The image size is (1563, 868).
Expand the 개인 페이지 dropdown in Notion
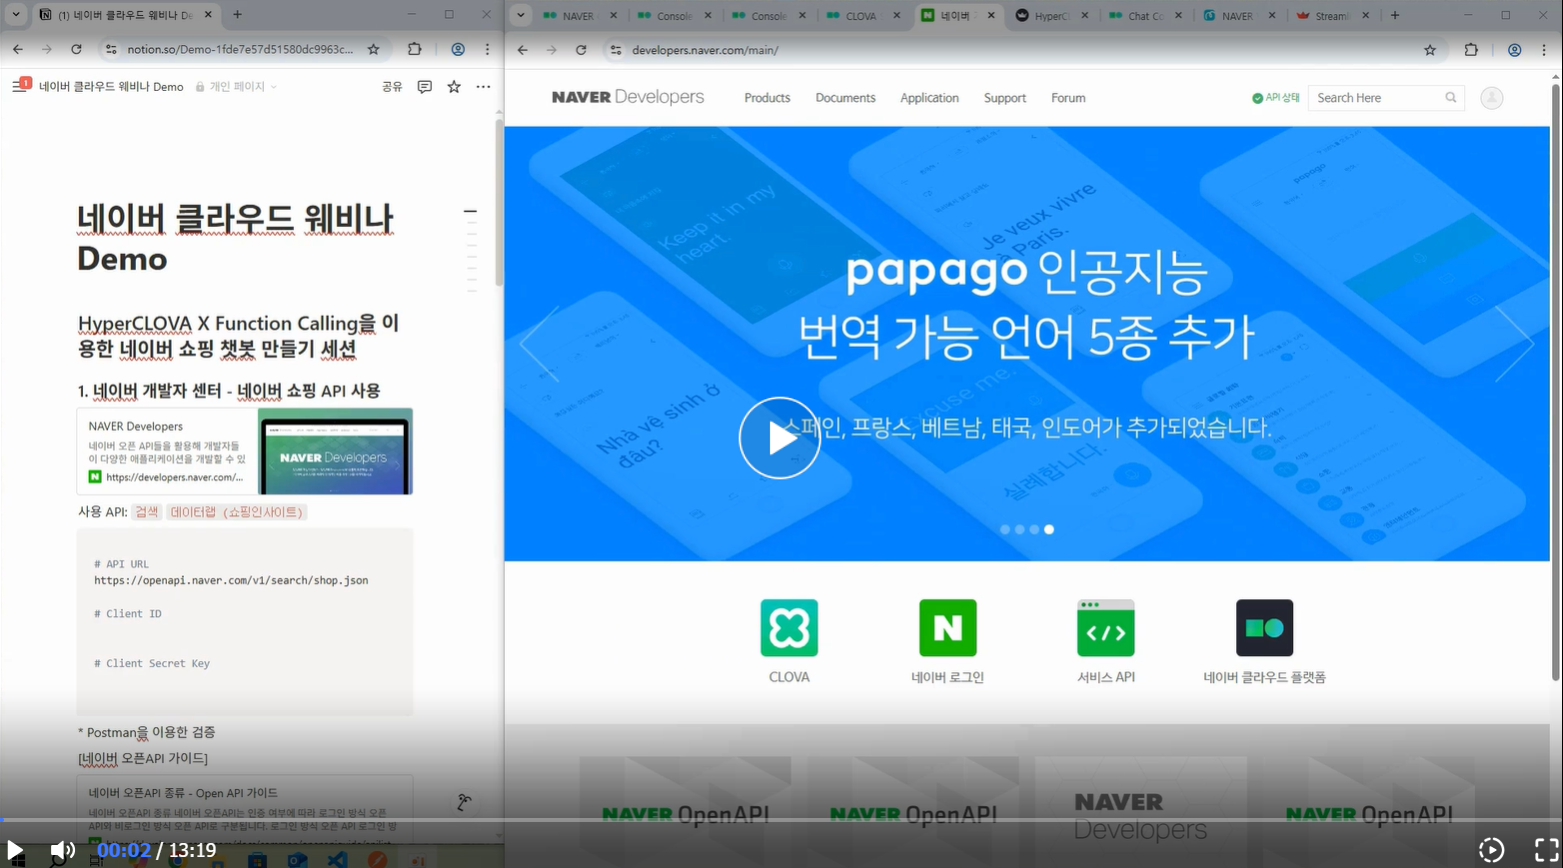tap(236, 87)
